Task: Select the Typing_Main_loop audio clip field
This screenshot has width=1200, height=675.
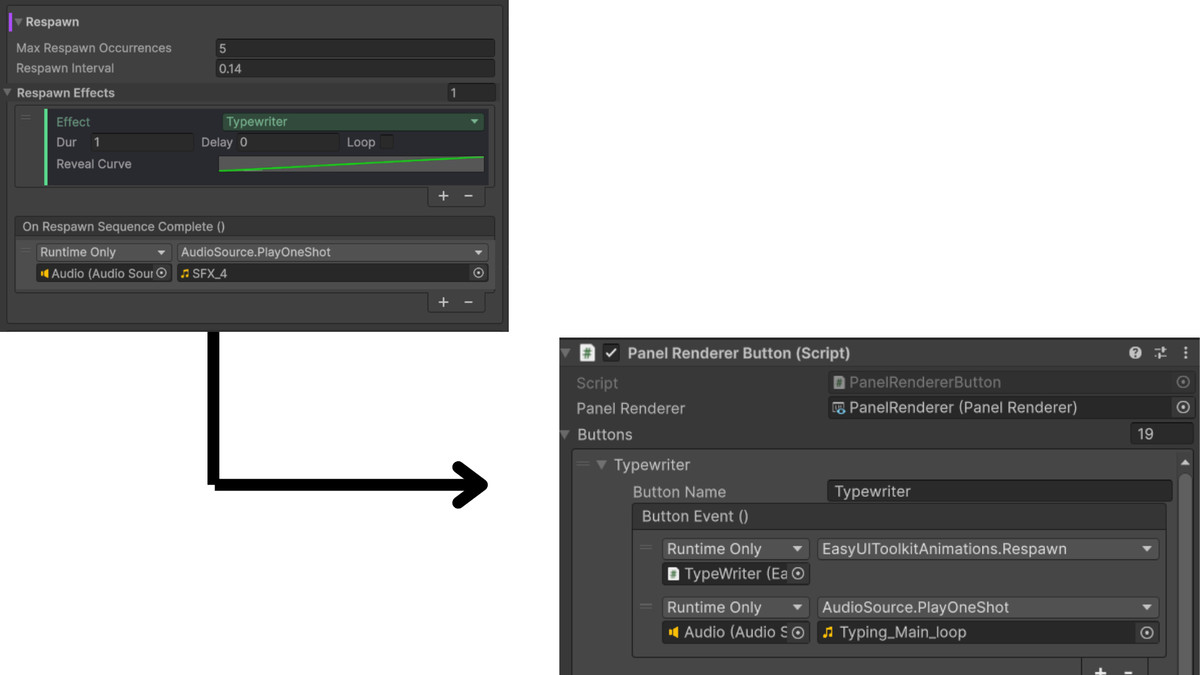Action: click(x=977, y=633)
